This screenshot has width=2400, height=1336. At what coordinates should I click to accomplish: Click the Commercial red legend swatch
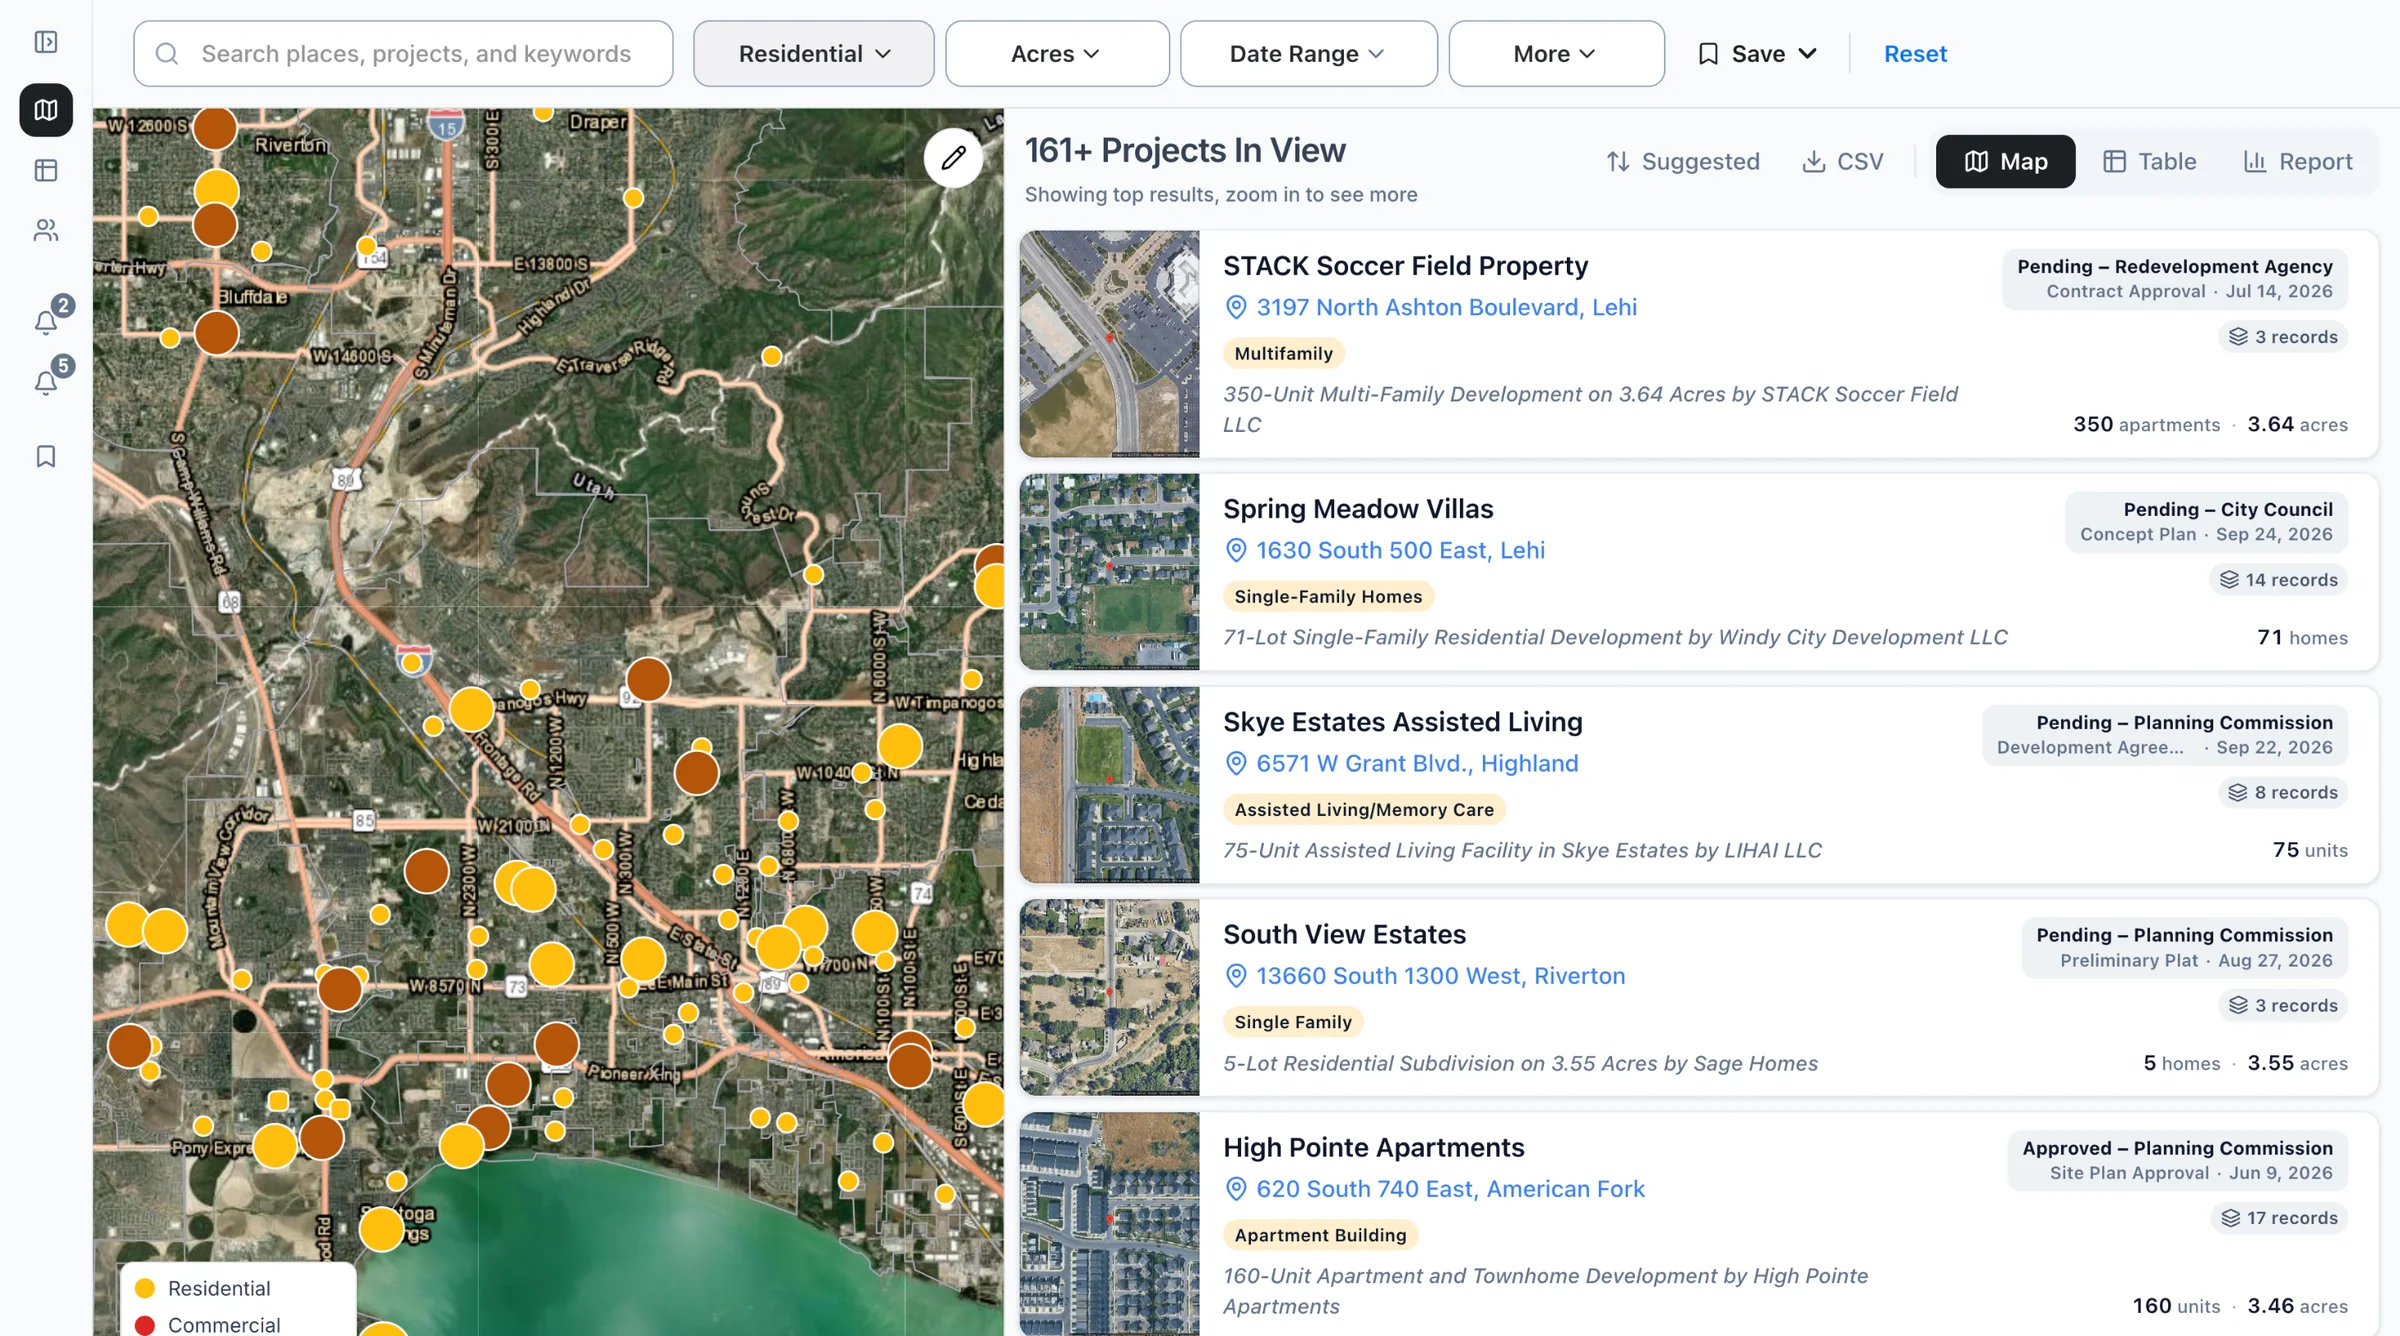pos(145,1325)
